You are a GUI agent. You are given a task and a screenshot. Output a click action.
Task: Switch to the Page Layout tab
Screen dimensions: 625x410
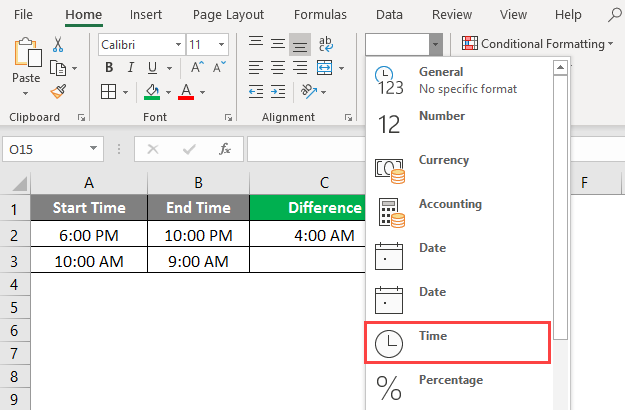230,15
